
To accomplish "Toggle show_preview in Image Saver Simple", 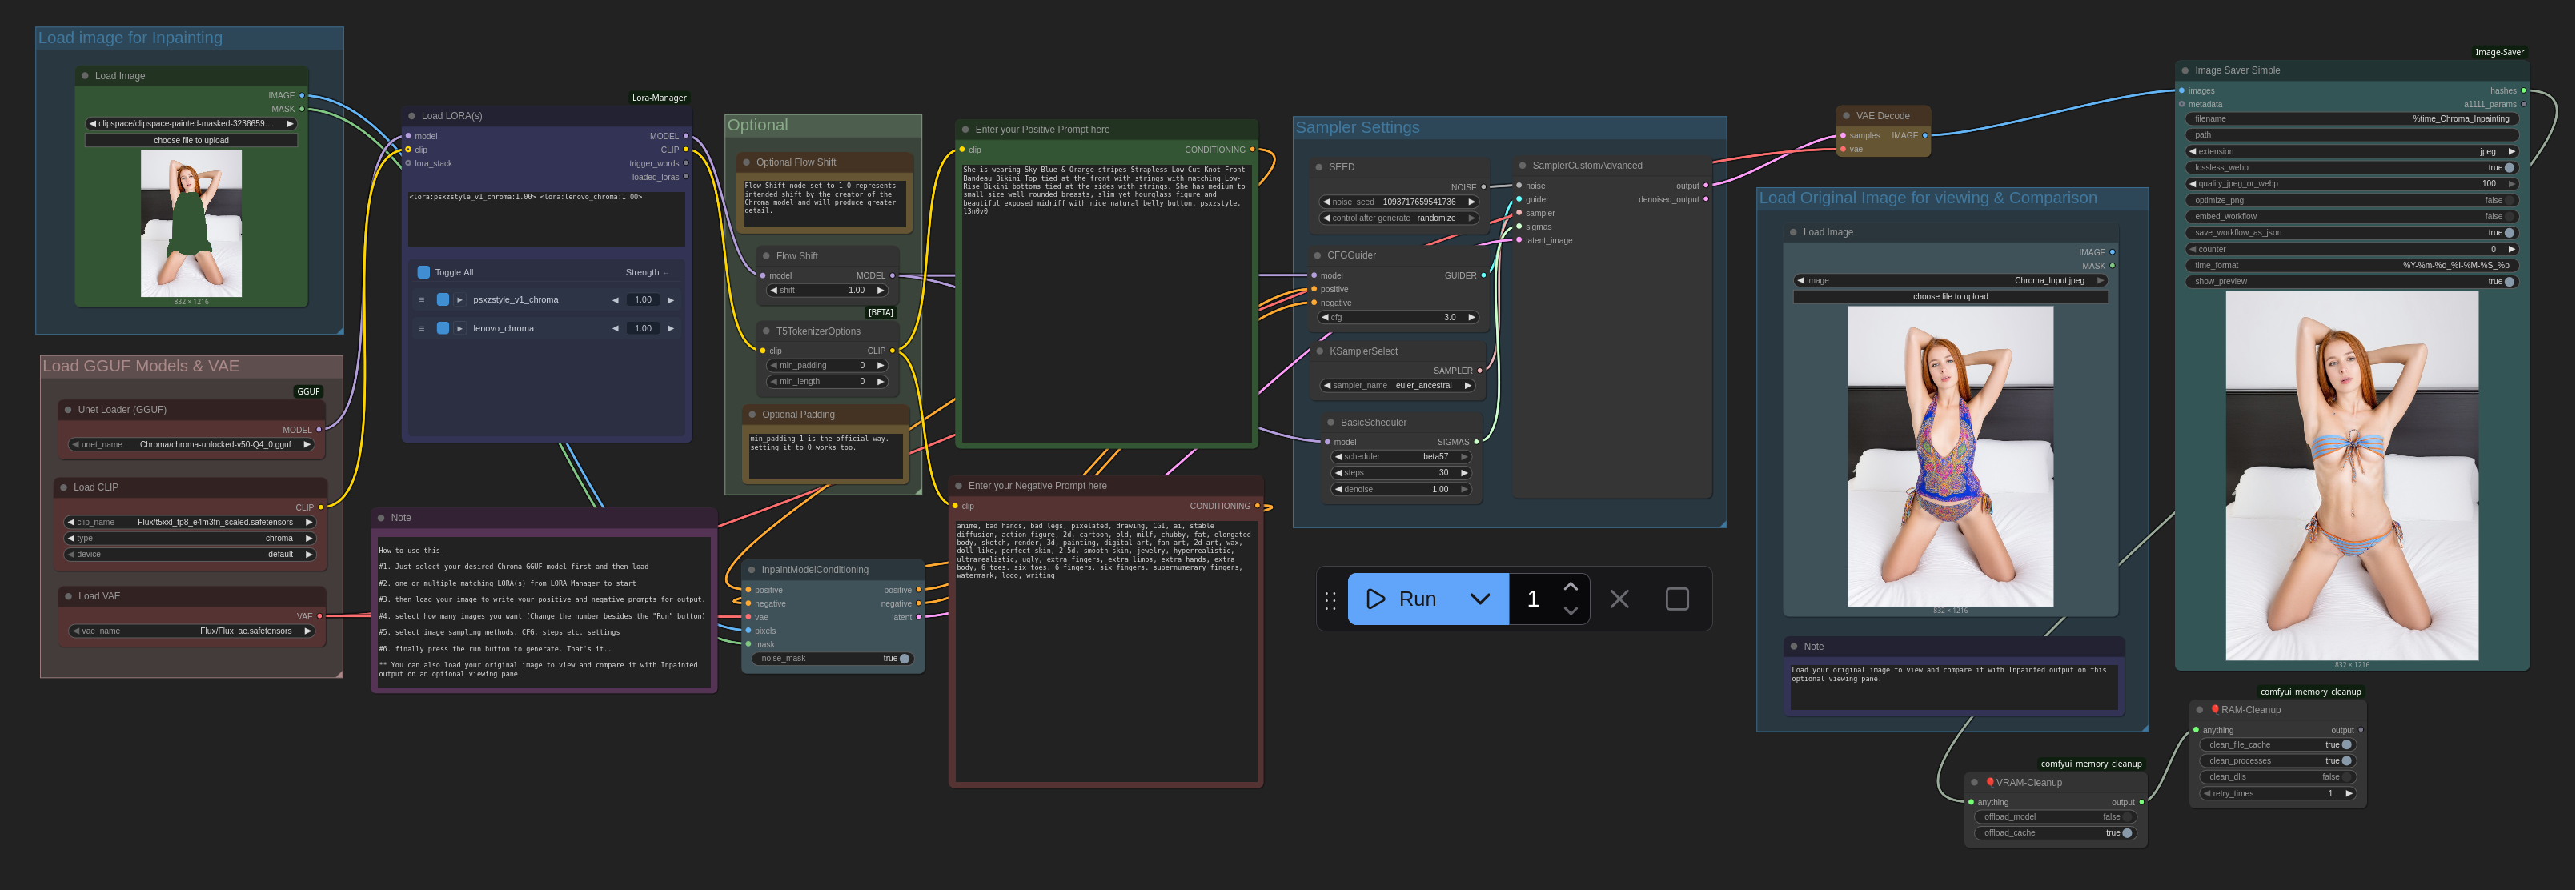I will pos(2508,281).
